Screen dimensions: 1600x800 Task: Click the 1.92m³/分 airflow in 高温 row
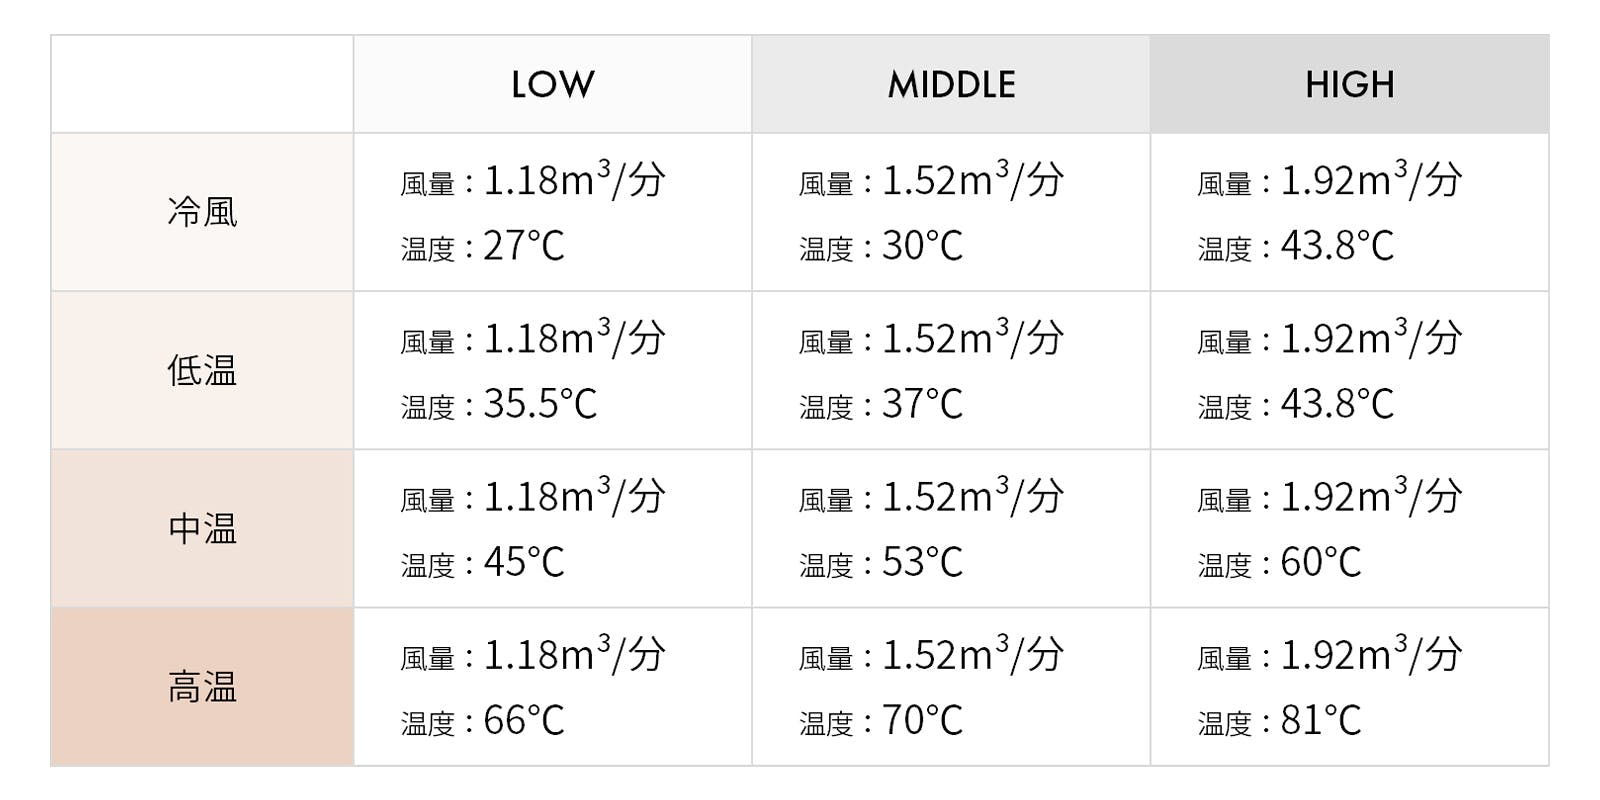[x=1370, y=655]
